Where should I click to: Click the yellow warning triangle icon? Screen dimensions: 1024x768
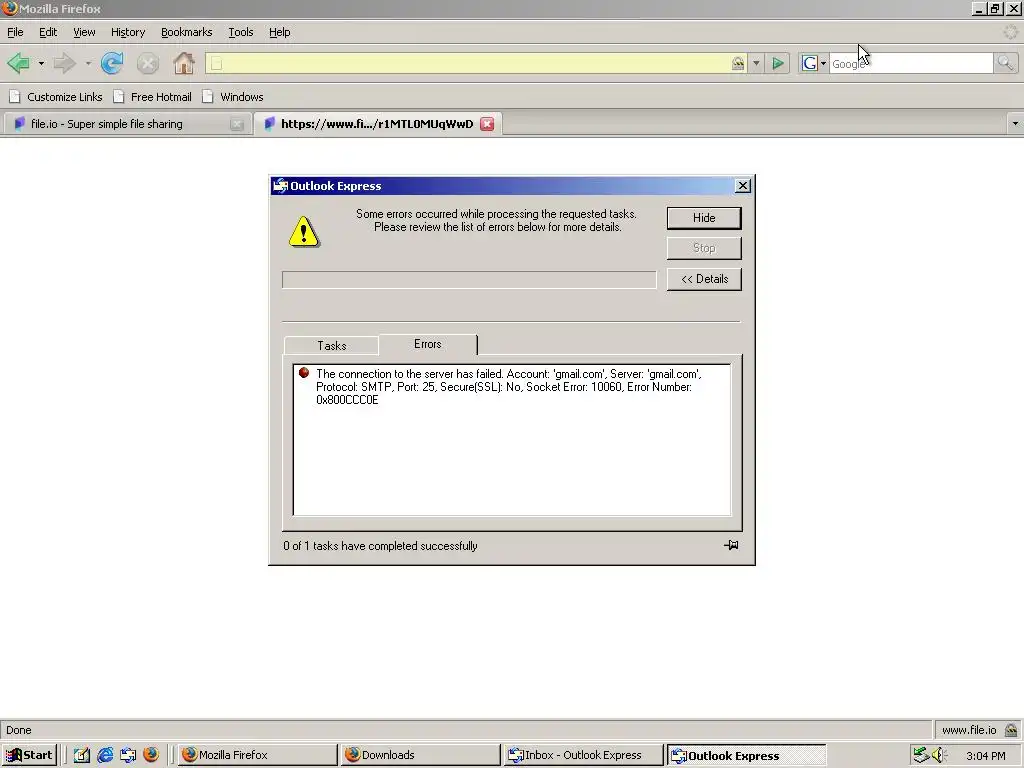click(304, 232)
